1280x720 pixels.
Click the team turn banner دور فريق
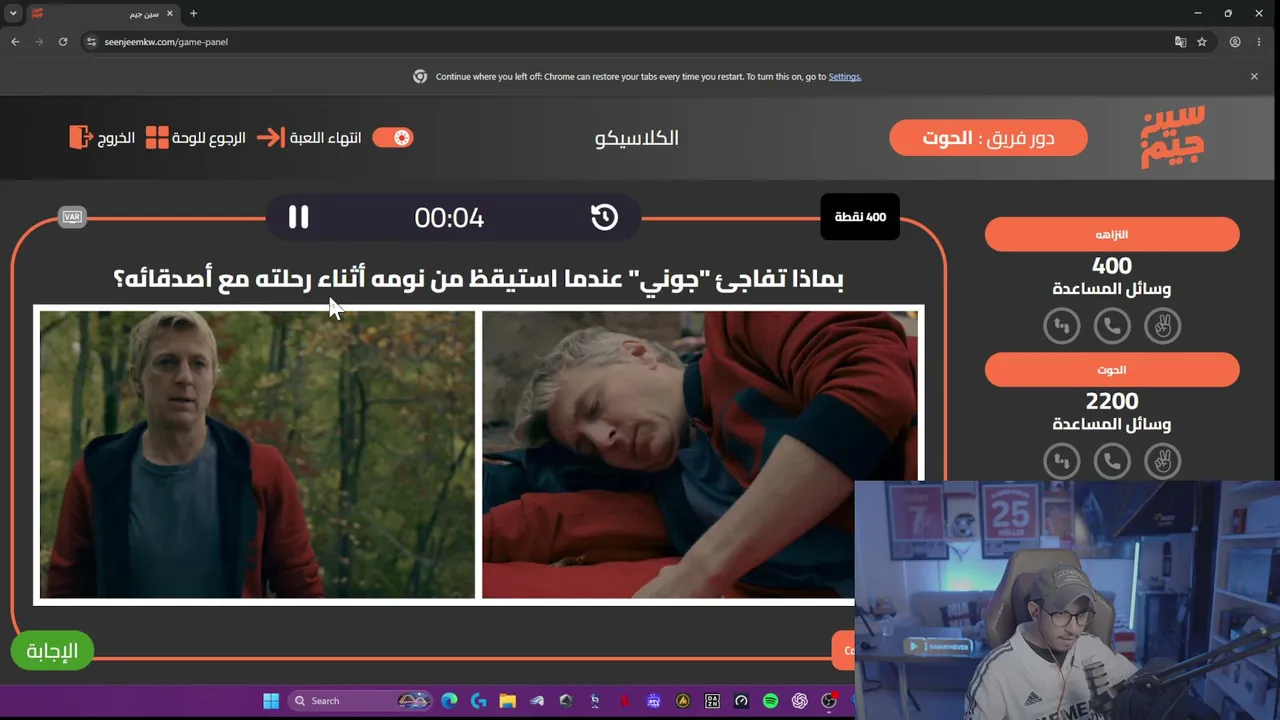(x=988, y=137)
